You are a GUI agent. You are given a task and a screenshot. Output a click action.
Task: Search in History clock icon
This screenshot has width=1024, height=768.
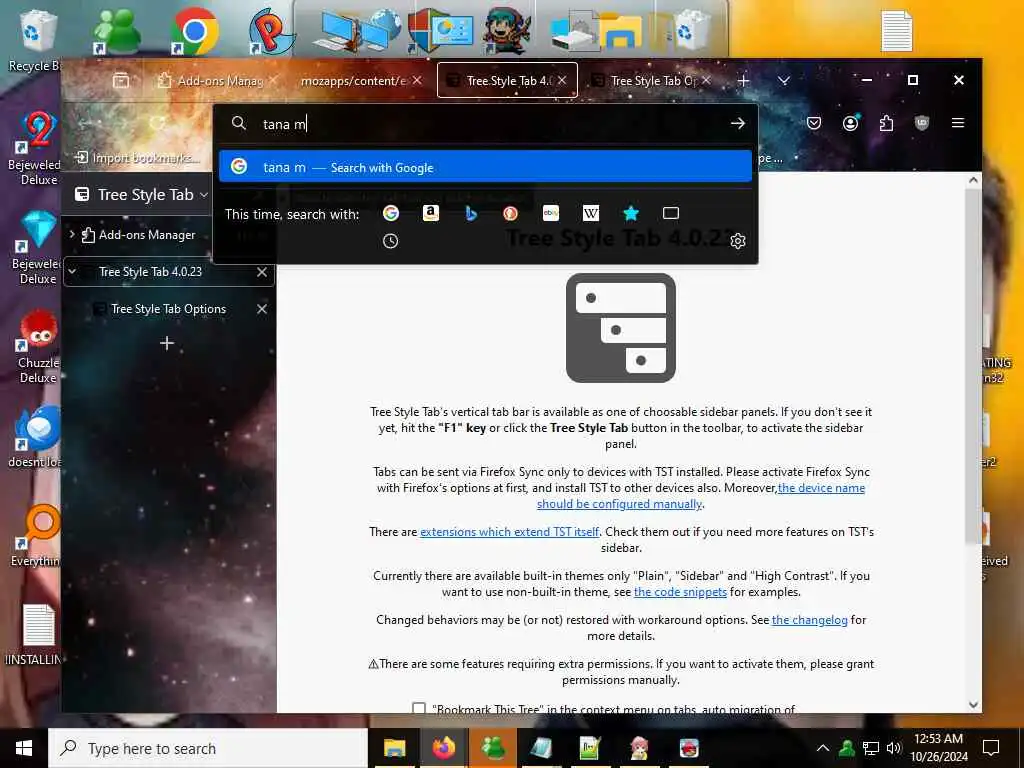point(391,241)
